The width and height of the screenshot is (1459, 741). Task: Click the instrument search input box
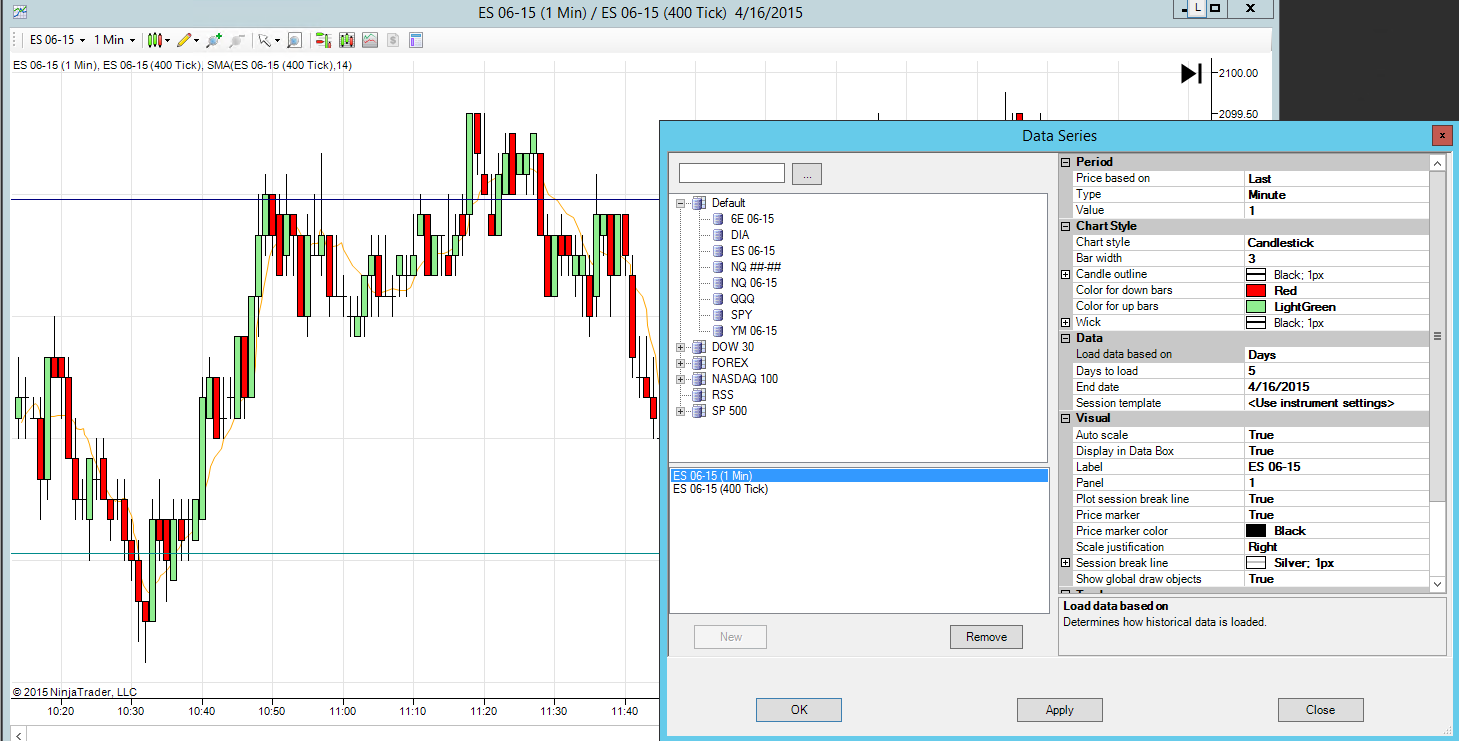tap(732, 174)
